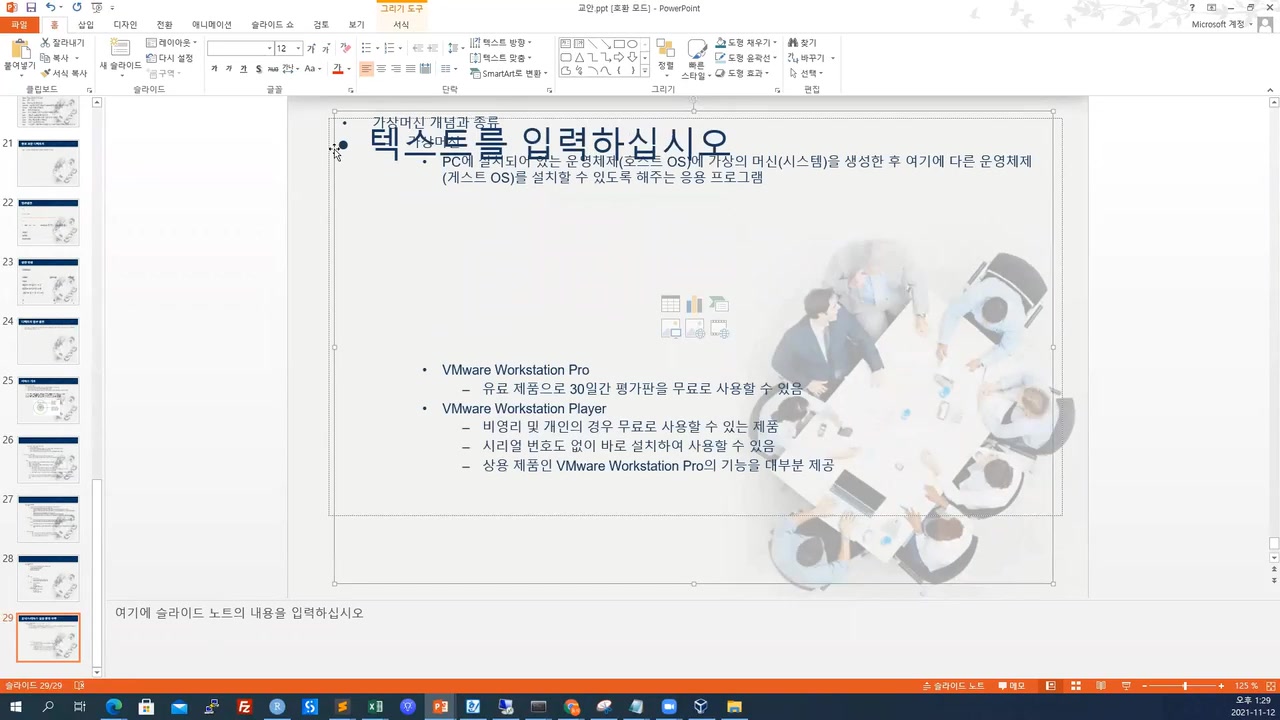Expand the 텍스트 방향 dropdown

click(527, 43)
